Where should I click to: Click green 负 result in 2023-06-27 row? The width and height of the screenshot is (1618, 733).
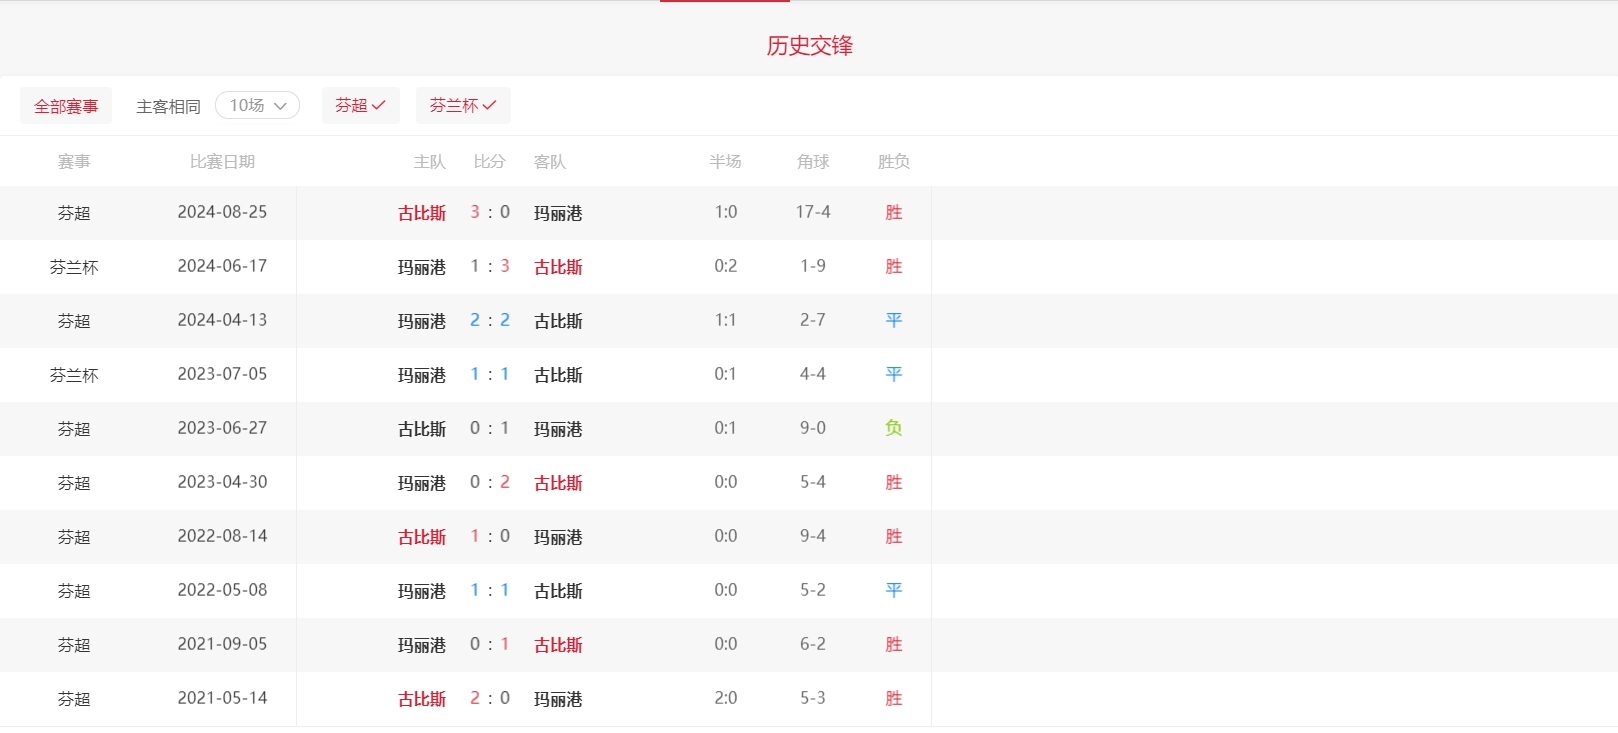pyautogui.click(x=893, y=428)
